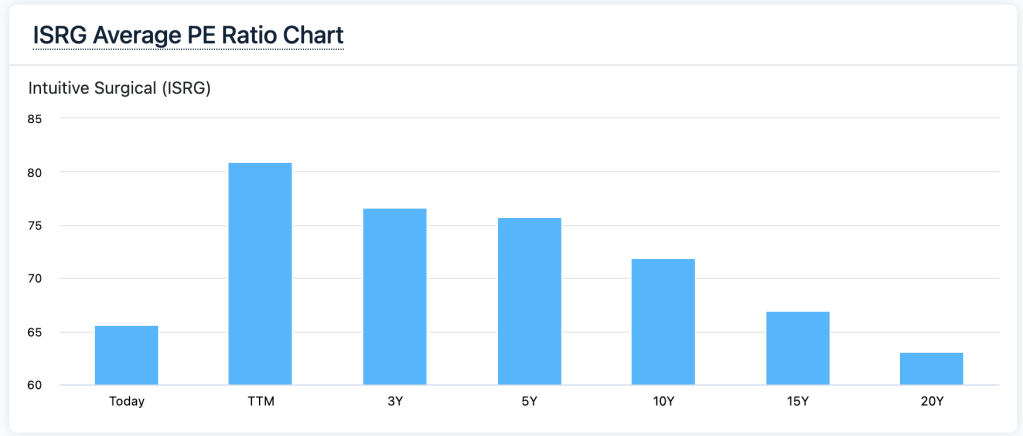The image size is (1023, 436).
Task: Click the 20Y x-axis label
Action: tap(931, 402)
